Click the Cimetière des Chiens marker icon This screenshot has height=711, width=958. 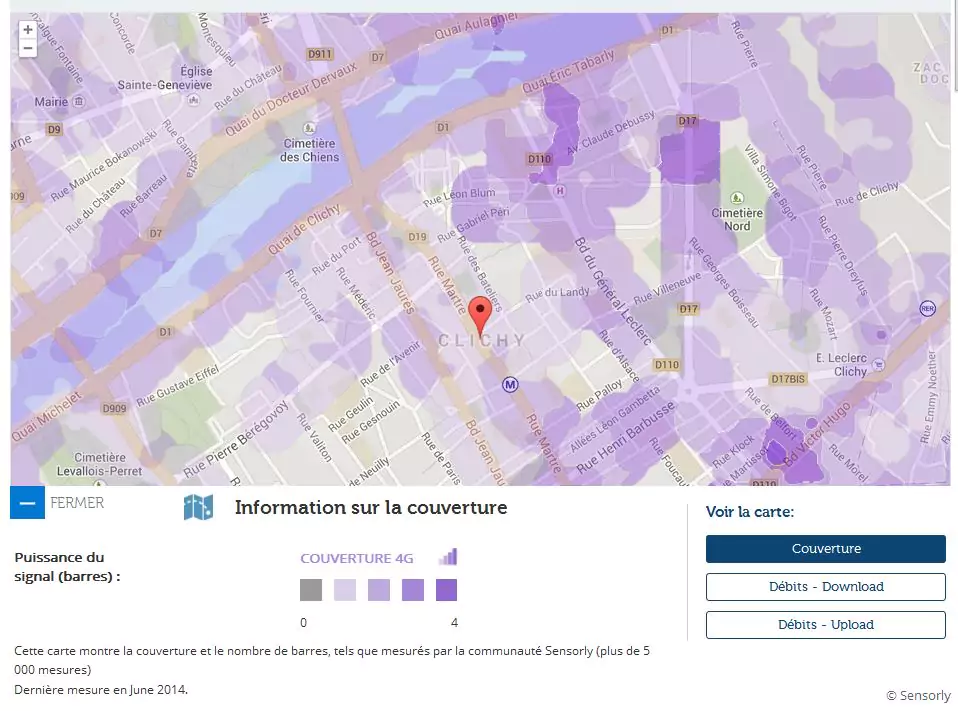(309, 126)
